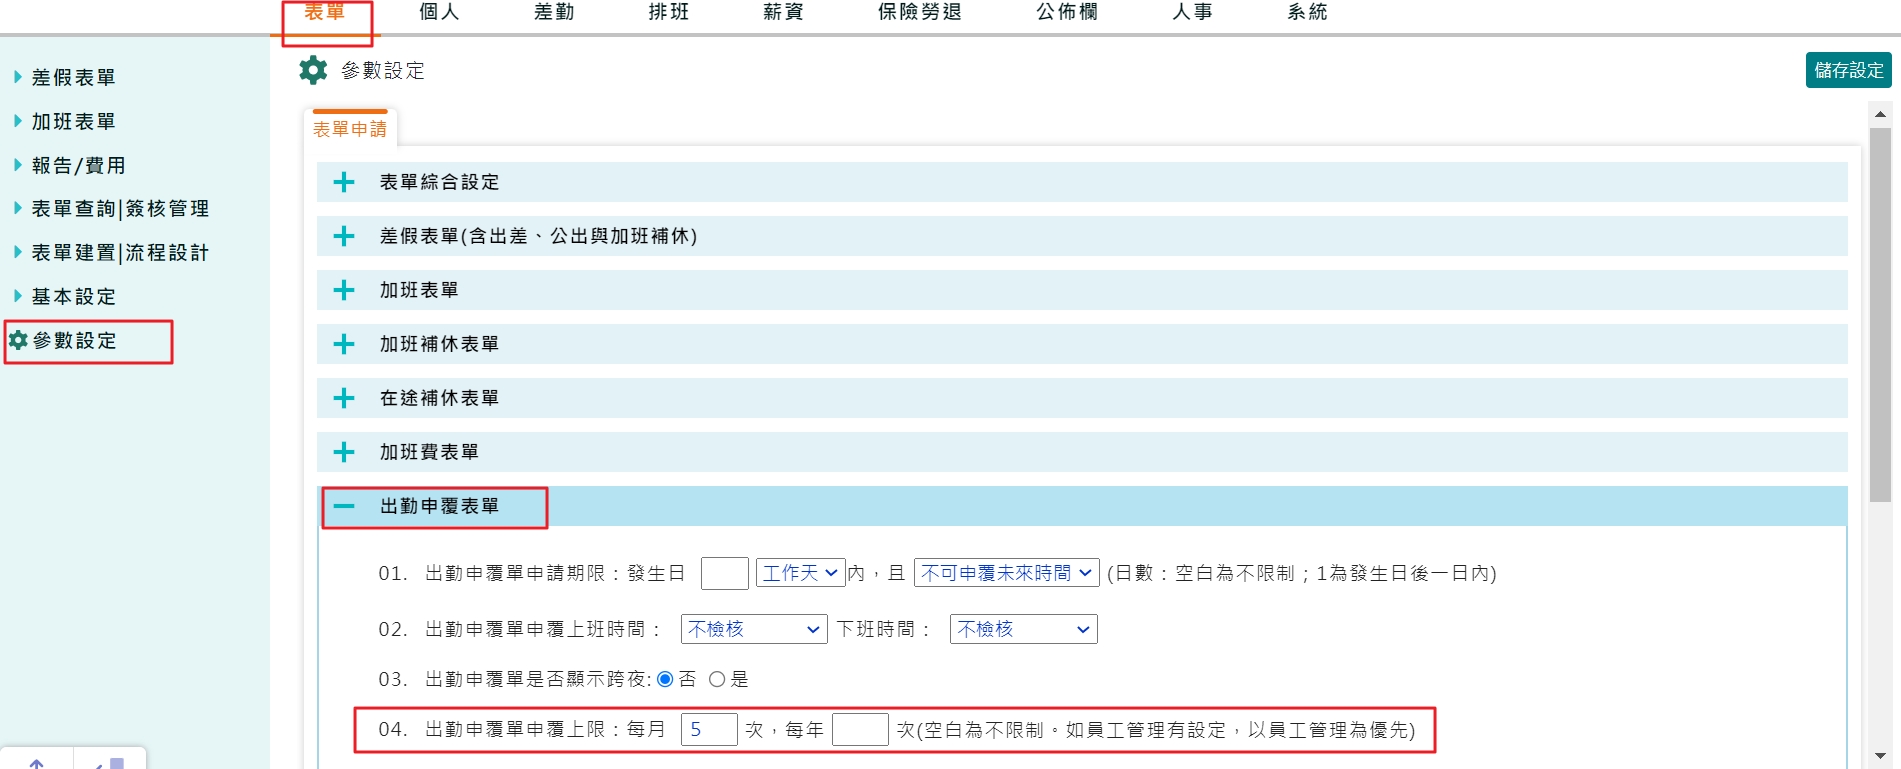The height and width of the screenshot is (769, 1901).
Task: Click plus icon beside 加班補休表單
Action: coord(344,344)
